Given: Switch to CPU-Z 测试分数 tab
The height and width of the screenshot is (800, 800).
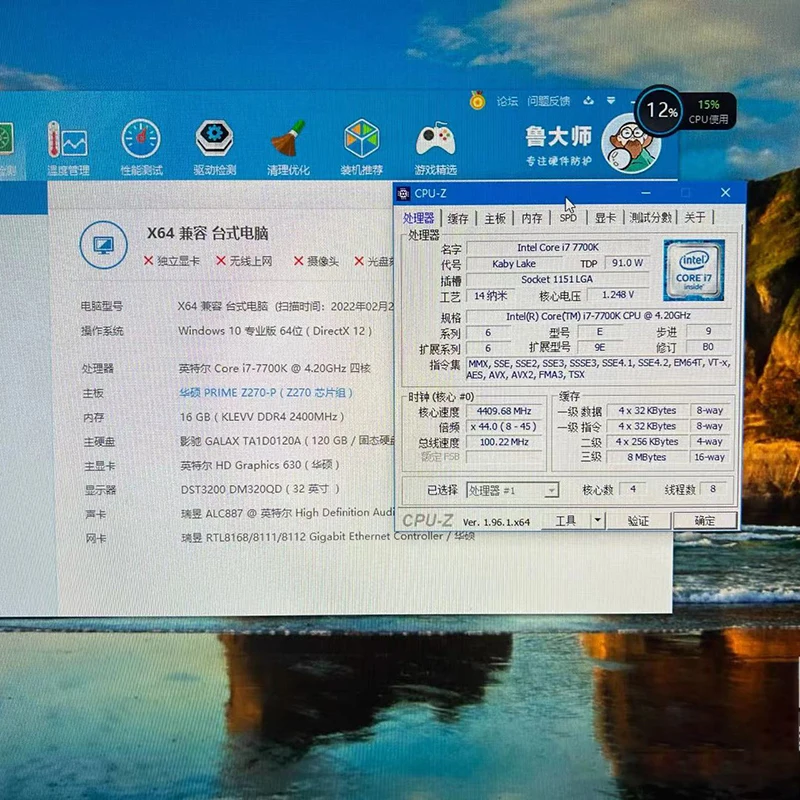Looking at the screenshot, I should (651, 217).
